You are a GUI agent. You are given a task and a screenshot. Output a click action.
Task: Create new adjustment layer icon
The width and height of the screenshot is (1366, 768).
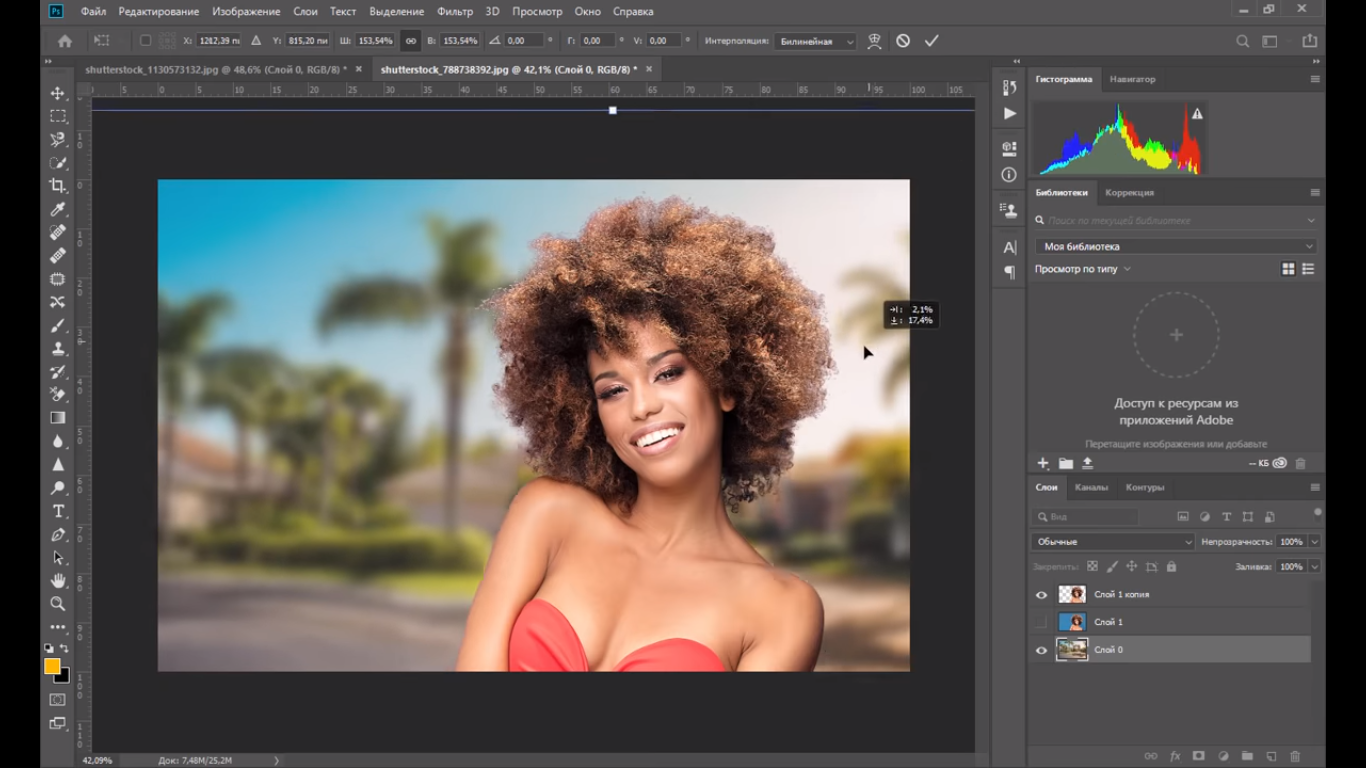[1223, 756]
